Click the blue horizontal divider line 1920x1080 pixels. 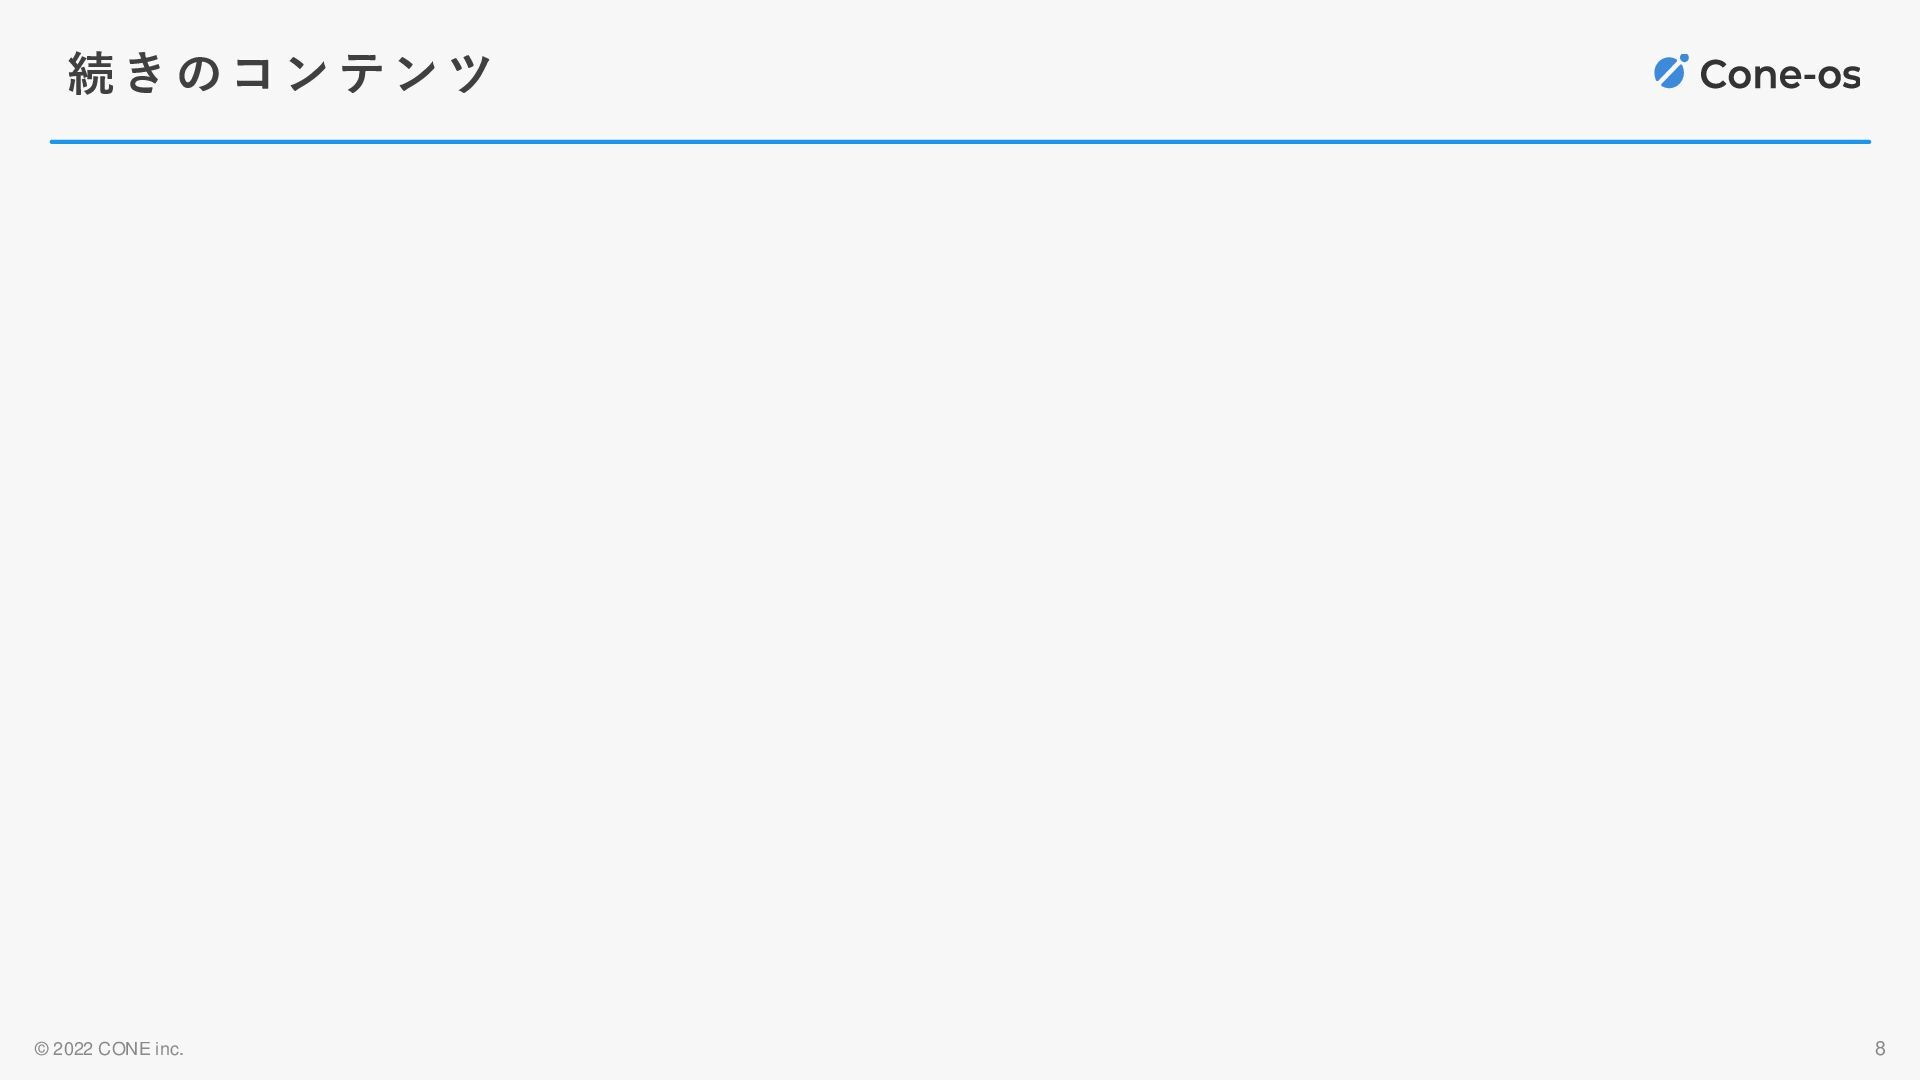coord(960,142)
